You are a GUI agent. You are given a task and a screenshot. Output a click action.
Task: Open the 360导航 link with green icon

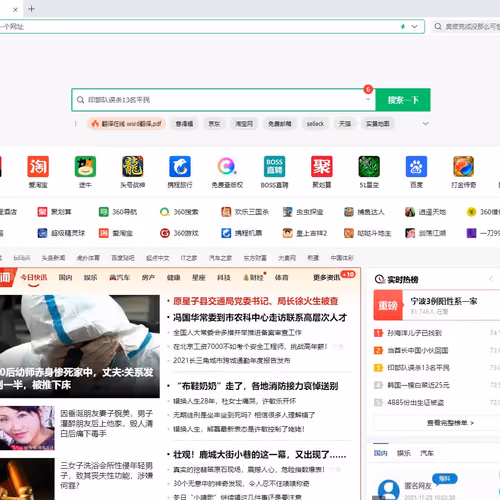click(x=118, y=212)
